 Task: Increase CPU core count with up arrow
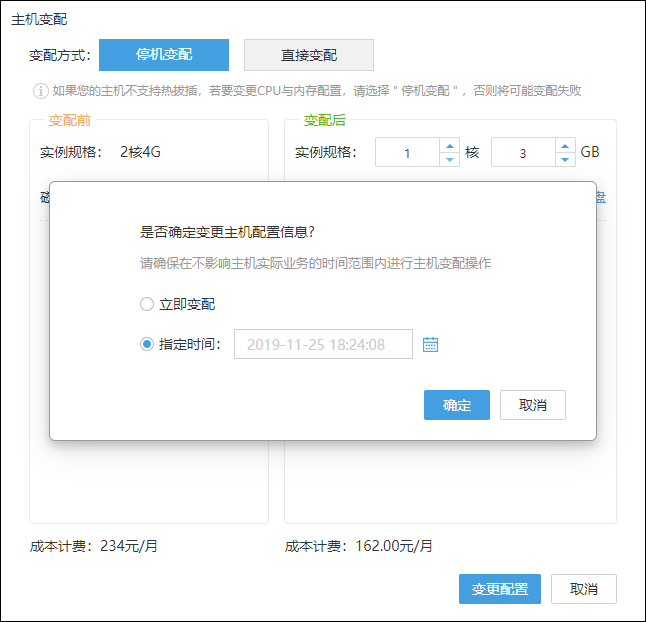(x=449, y=146)
